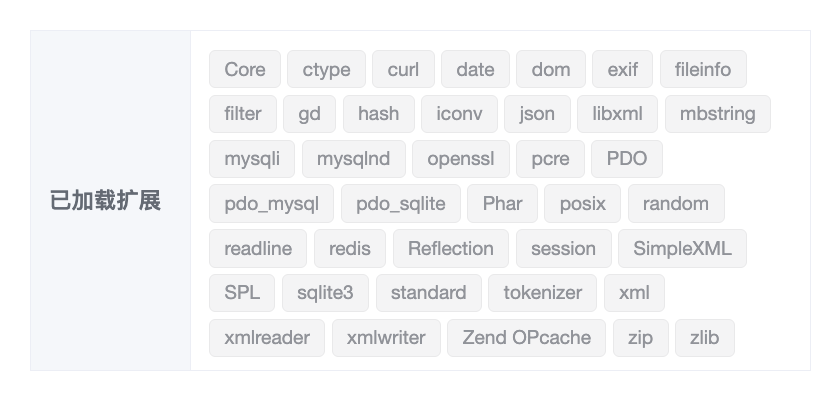Click the pdo_sqlite tag
This screenshot has height=398, width=838.
pos(401,204)
